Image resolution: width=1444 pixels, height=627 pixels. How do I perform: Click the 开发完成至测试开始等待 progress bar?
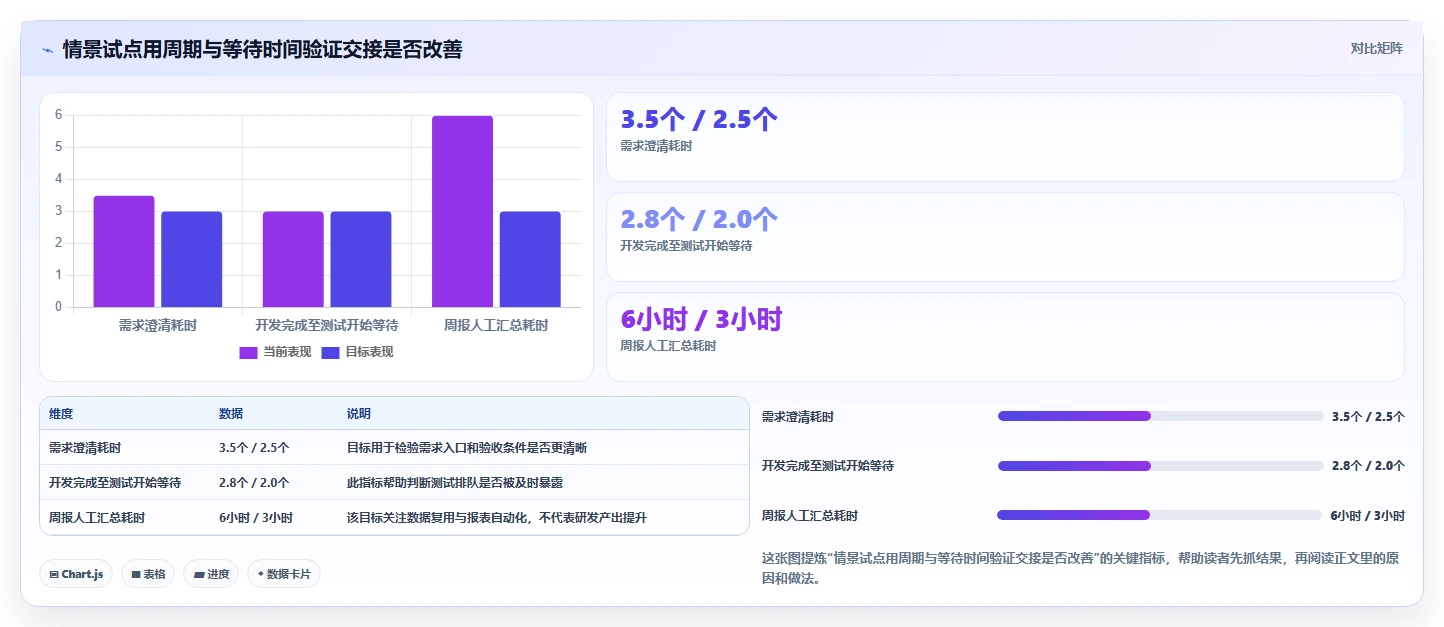[1160, 466]
